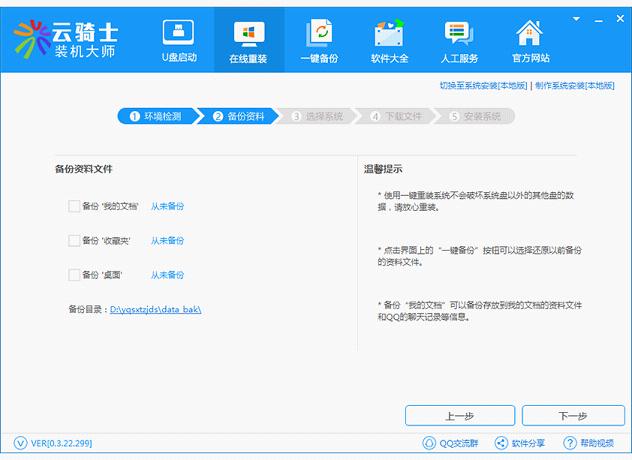632x460 pixels.
Task: Click the 软件分享 share icon
Action: point(501,443)
